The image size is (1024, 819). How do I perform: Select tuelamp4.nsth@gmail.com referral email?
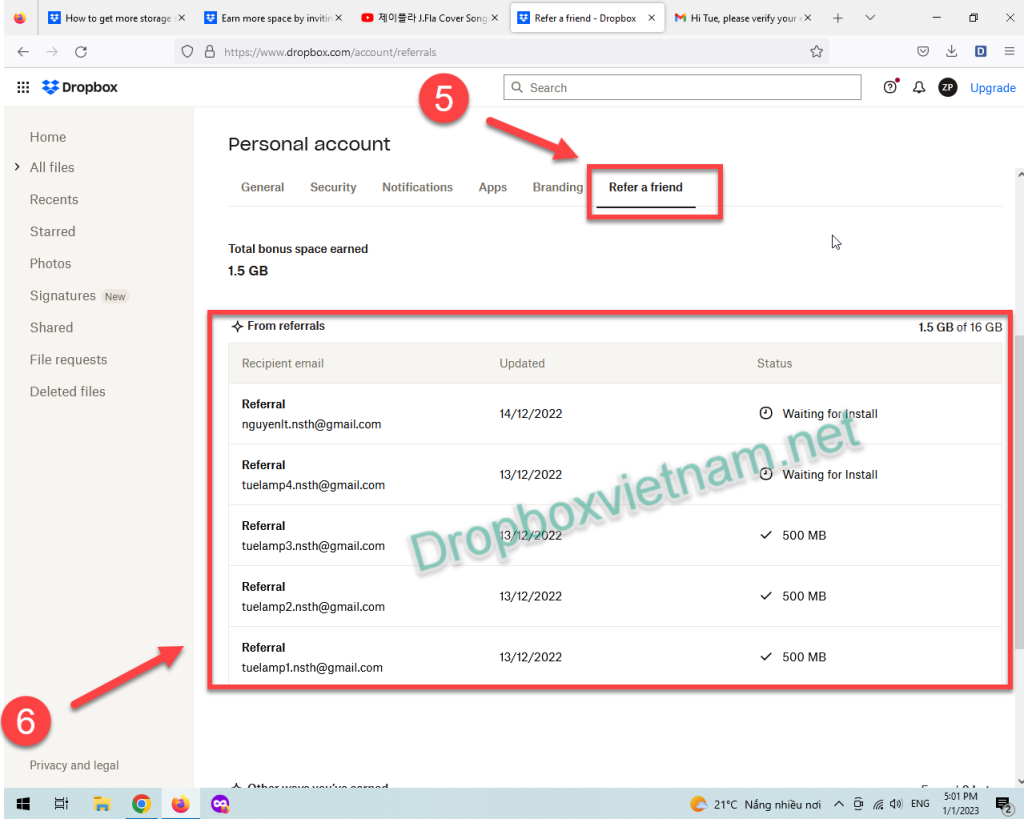point(313,485)
